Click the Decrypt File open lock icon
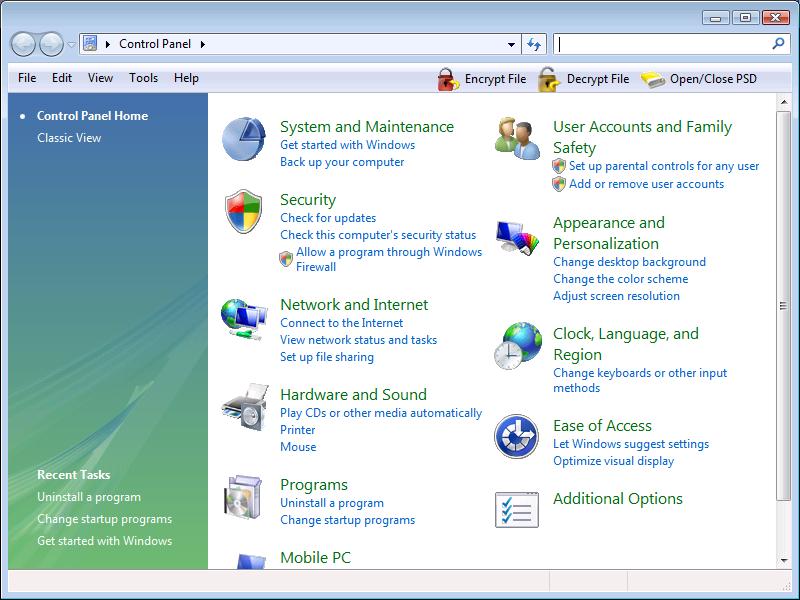 click(x=549, y=80)
